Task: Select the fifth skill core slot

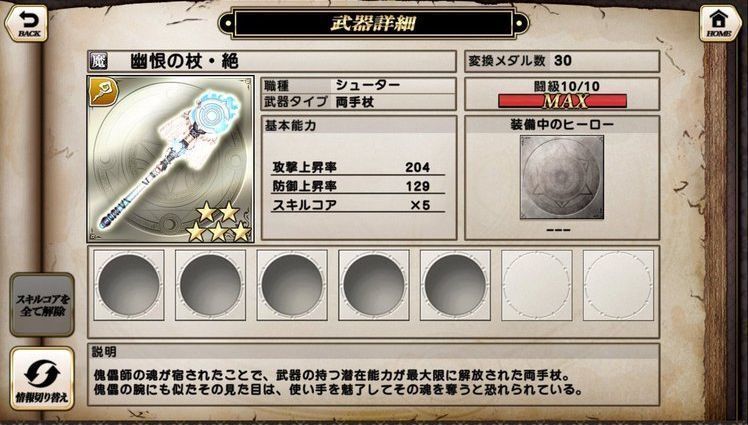Action: (455, 285)
